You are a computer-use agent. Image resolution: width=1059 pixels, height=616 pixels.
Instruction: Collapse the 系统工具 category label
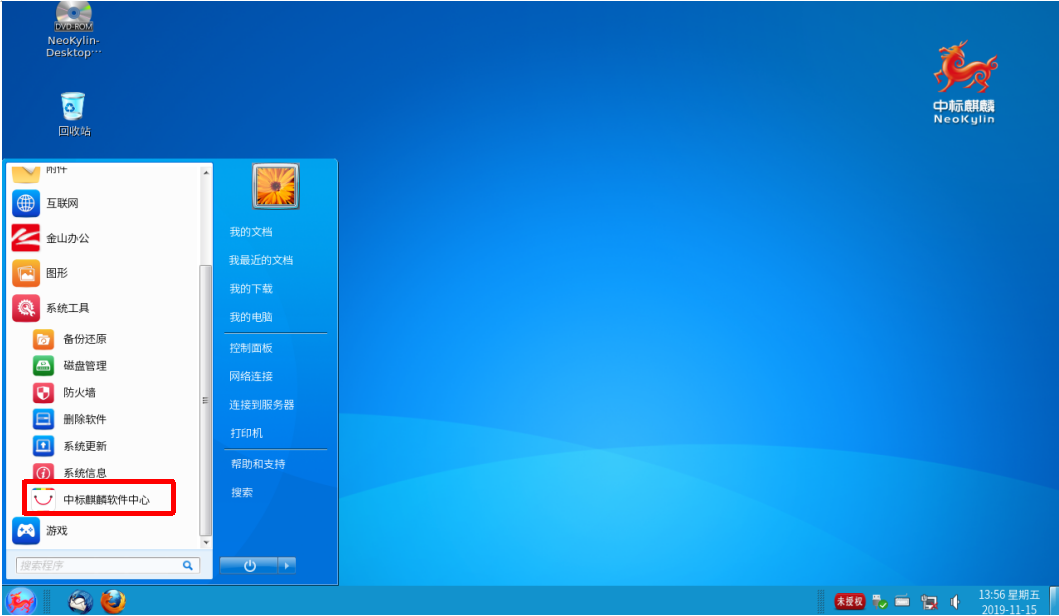click(68, 308)
